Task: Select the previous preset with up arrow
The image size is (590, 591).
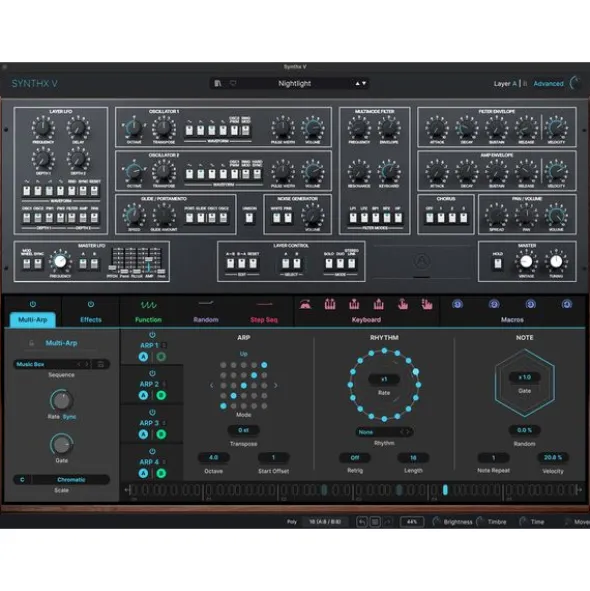Action: pyautogui.click(x=357, y=83)
